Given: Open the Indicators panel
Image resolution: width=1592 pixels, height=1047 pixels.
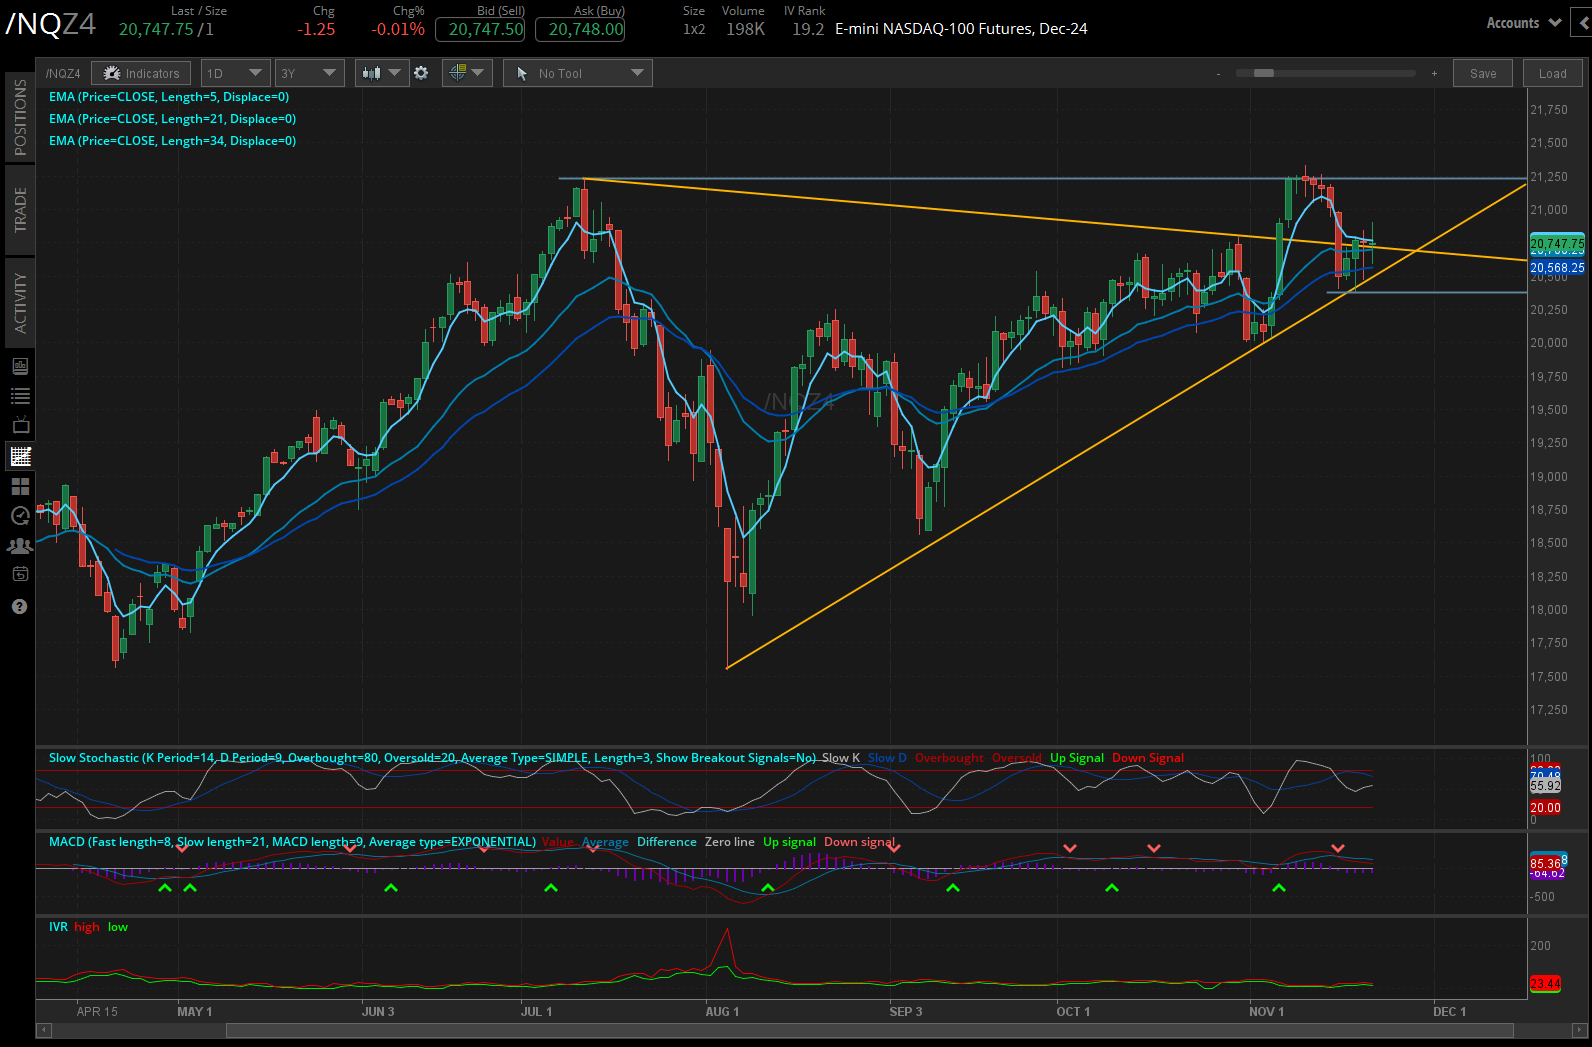Looking at the screenshot, I should (142, 73).
